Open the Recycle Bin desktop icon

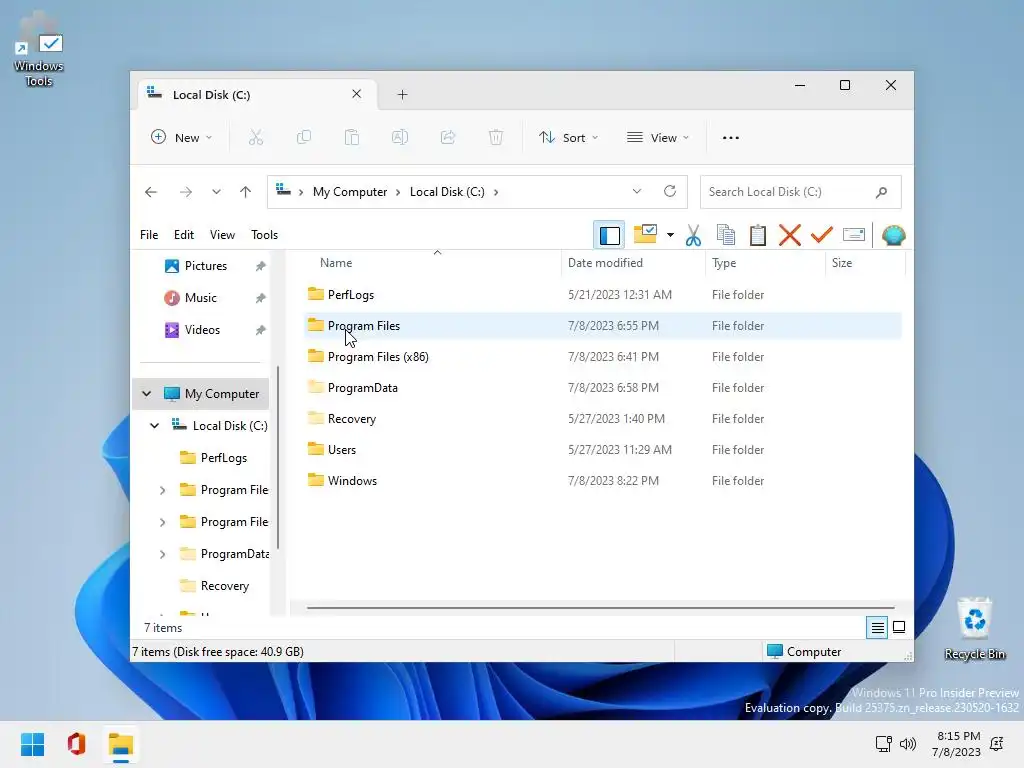(x=974, y=629)
